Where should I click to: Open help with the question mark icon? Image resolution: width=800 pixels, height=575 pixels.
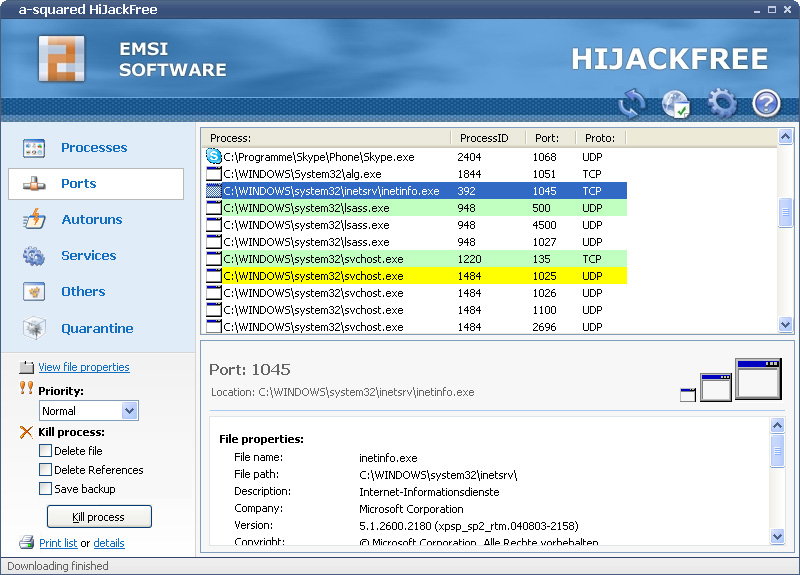pos(766,103)
